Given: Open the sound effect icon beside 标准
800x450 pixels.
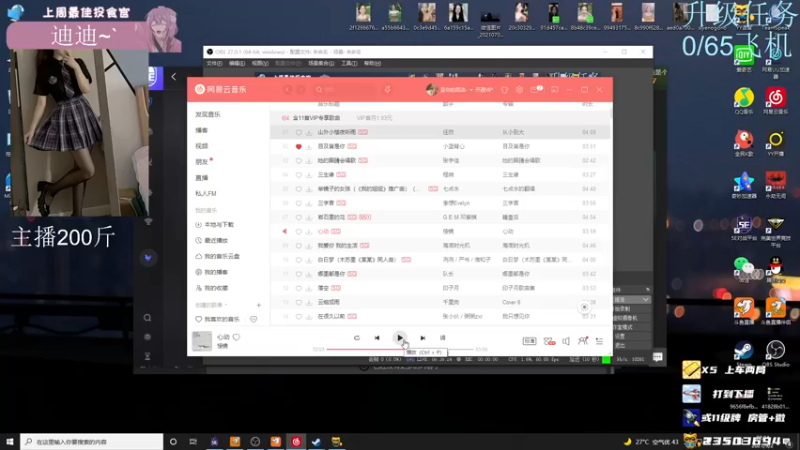Looking at the screenshot, I should (x=549, y=341).
